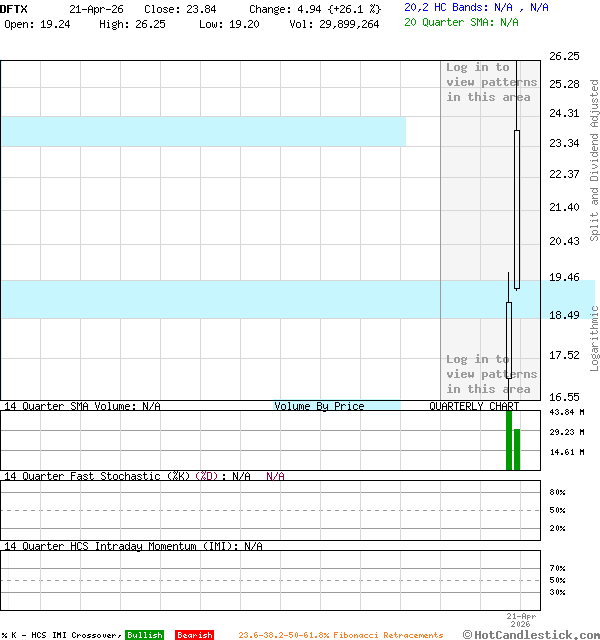Click the Volume By Price legend label

(320, 406)
